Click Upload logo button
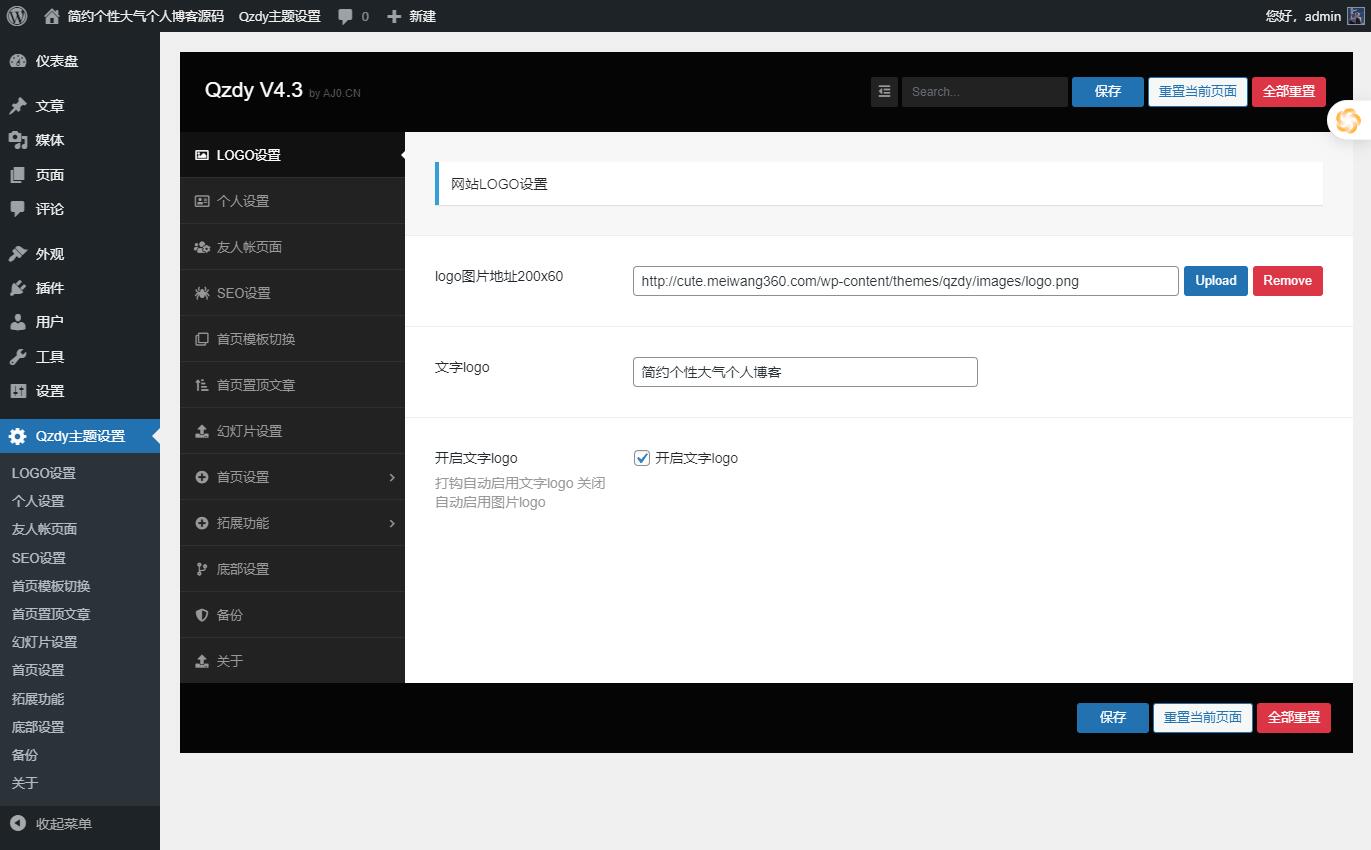This screenshot has width=1371, height=850. click(1216, 281)
